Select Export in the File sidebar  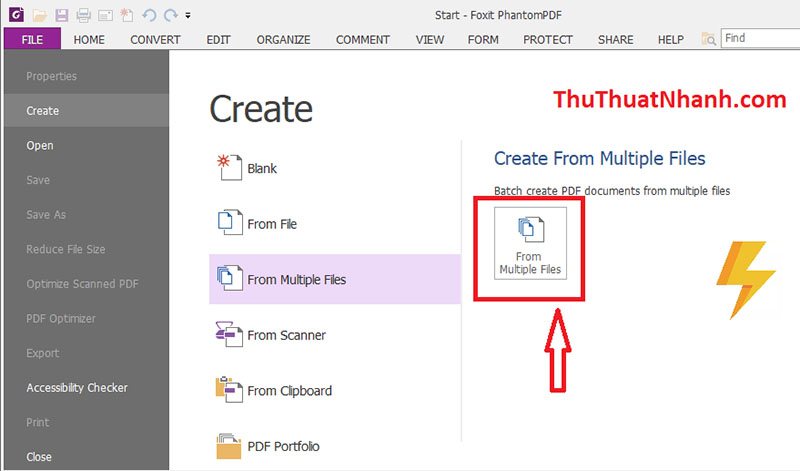coord(86,353)
